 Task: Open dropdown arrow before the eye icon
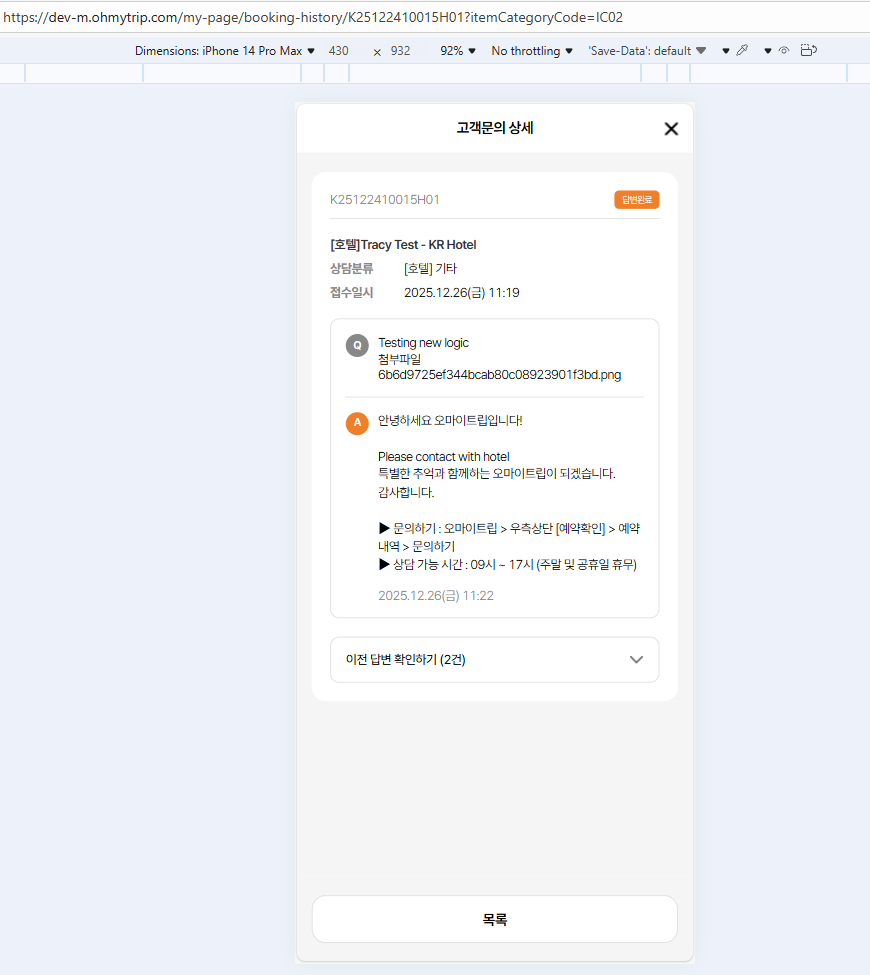(x=767, y=51)
